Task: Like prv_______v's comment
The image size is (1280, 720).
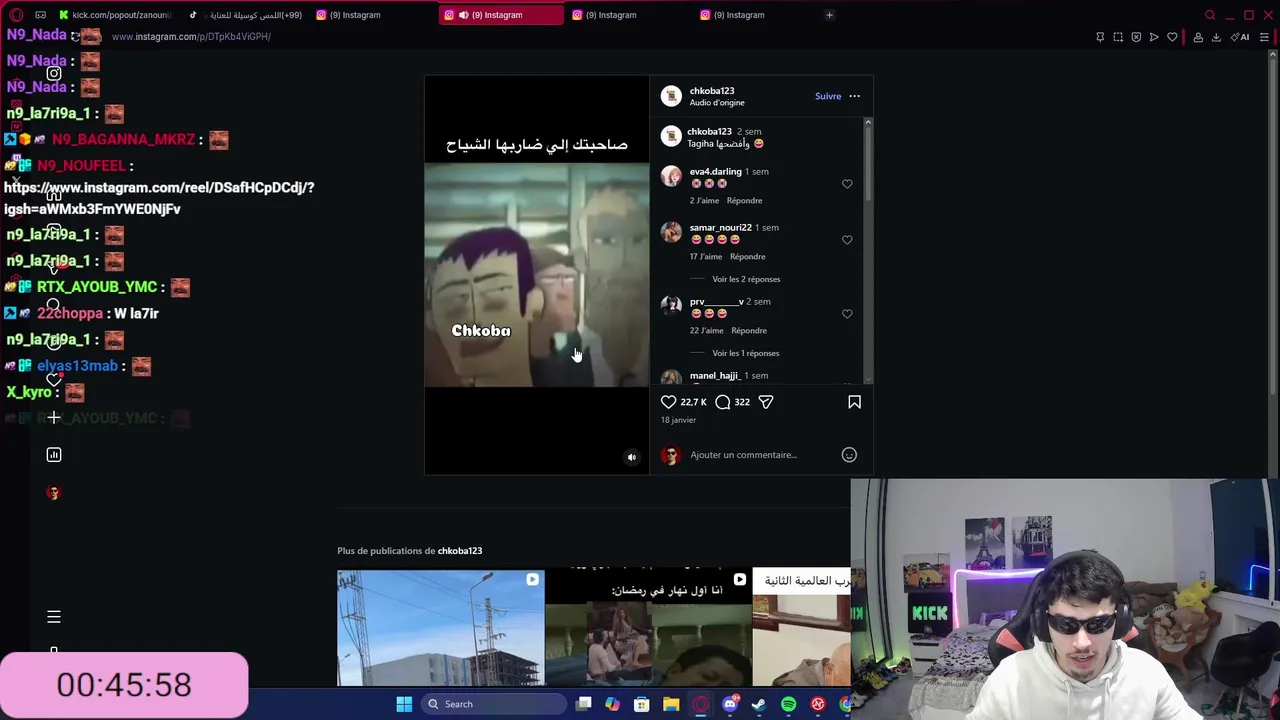Action: point(847,314)
